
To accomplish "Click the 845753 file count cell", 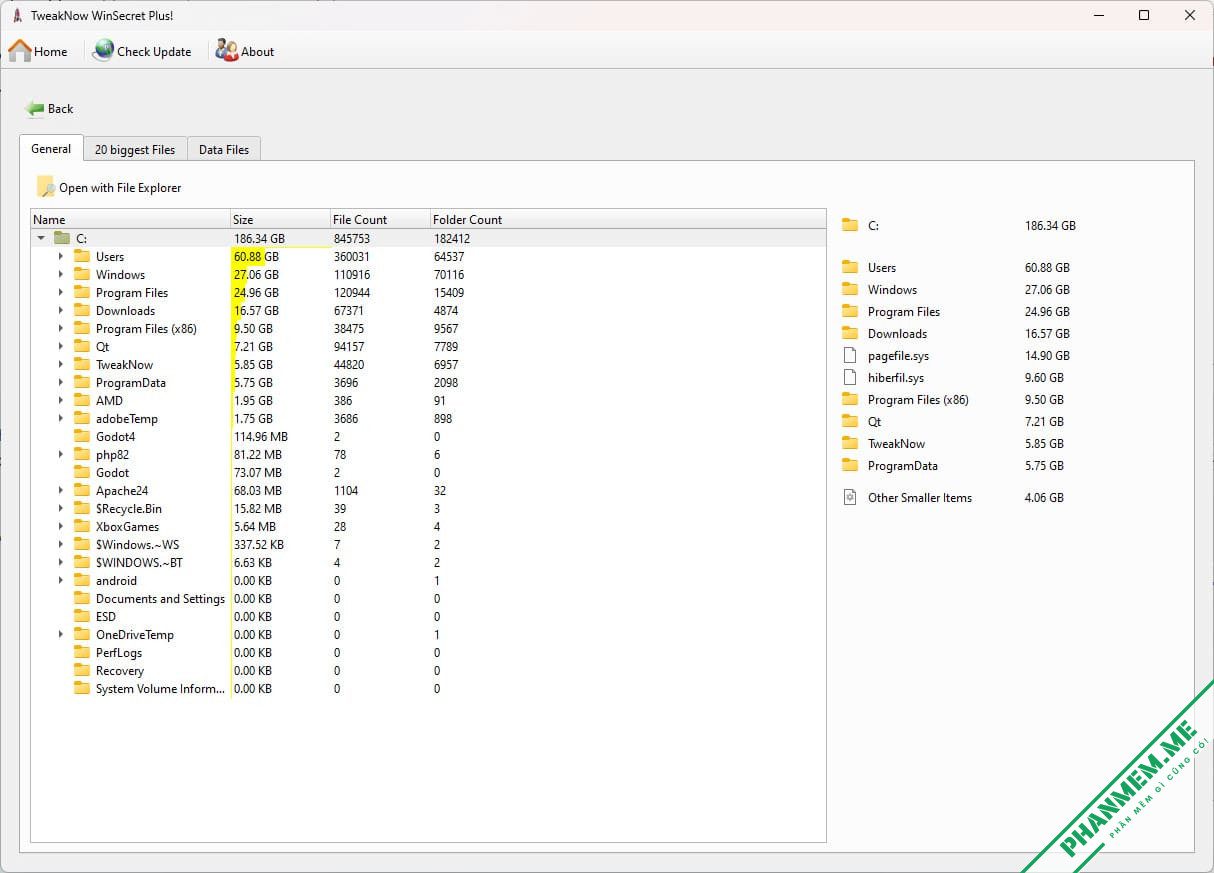I will tap(352, 239).
